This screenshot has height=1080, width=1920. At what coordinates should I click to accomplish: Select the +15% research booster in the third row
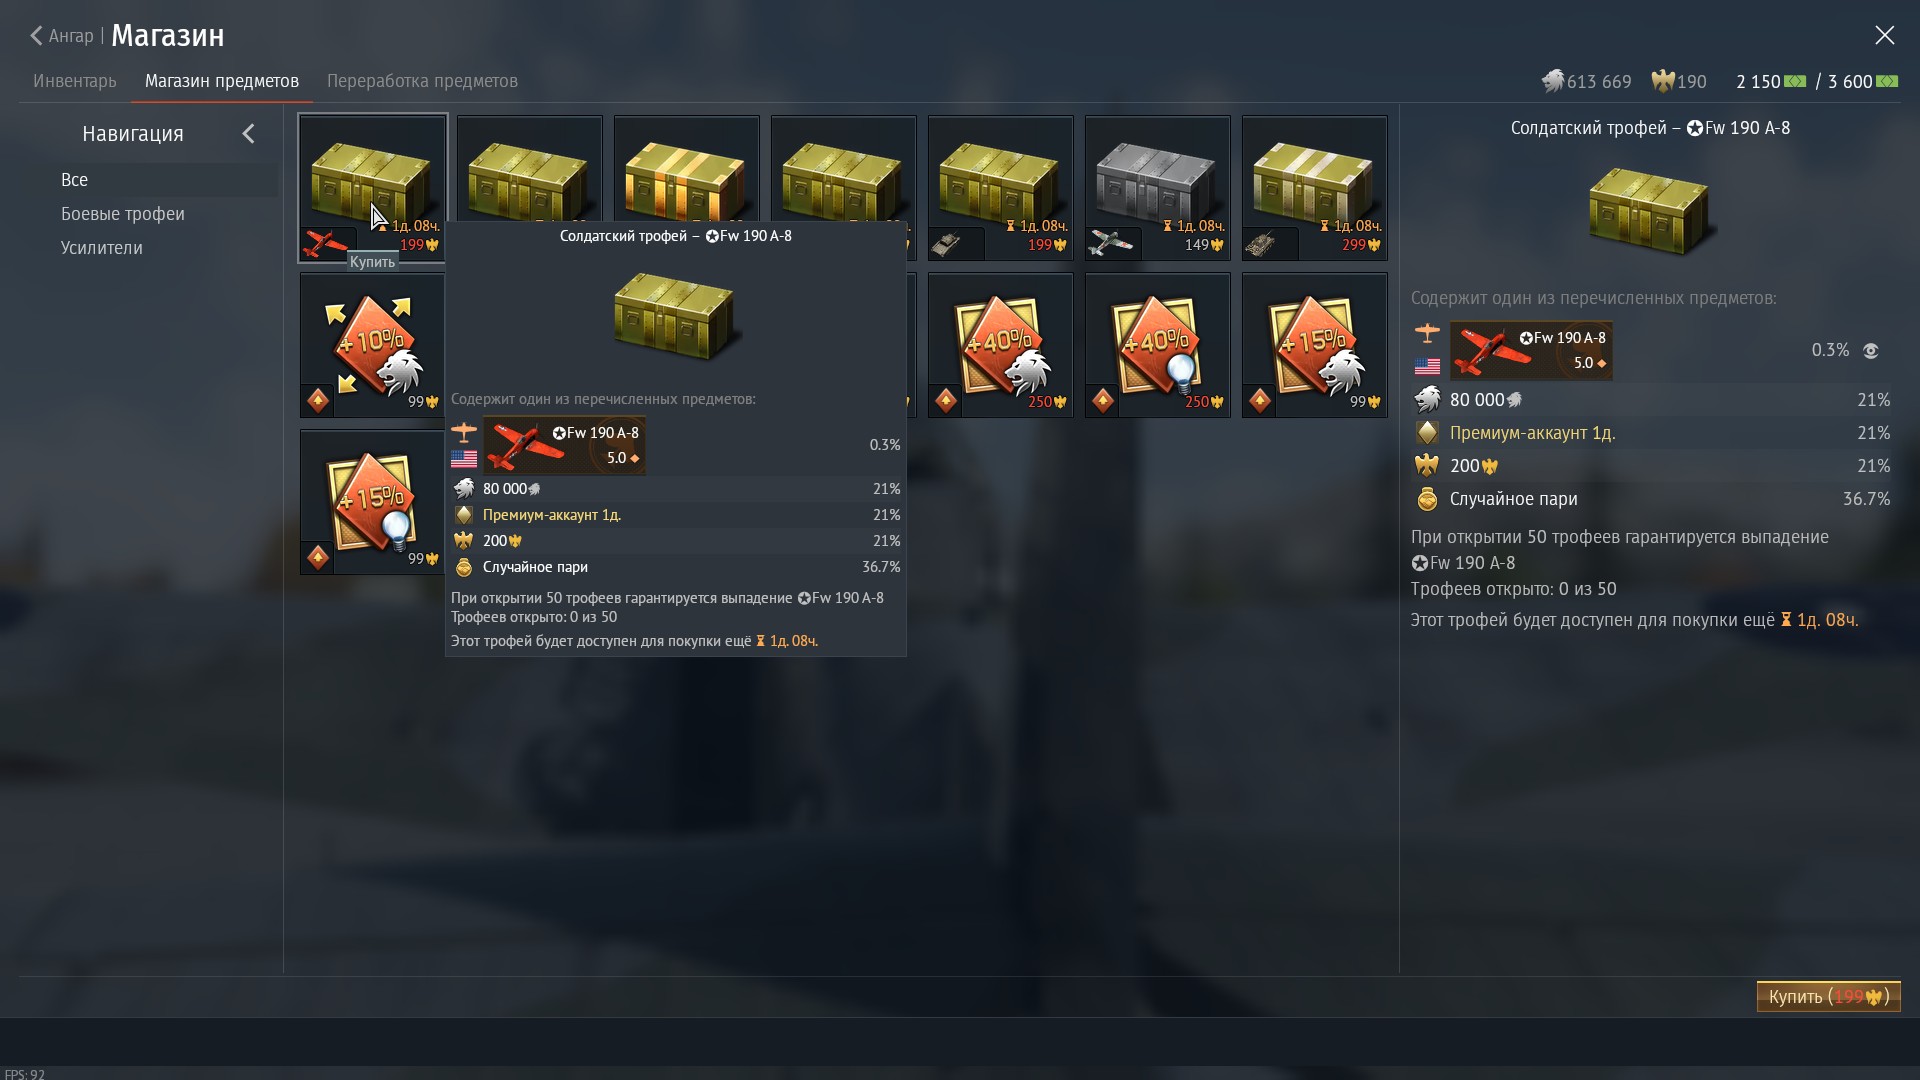point(372,502)
